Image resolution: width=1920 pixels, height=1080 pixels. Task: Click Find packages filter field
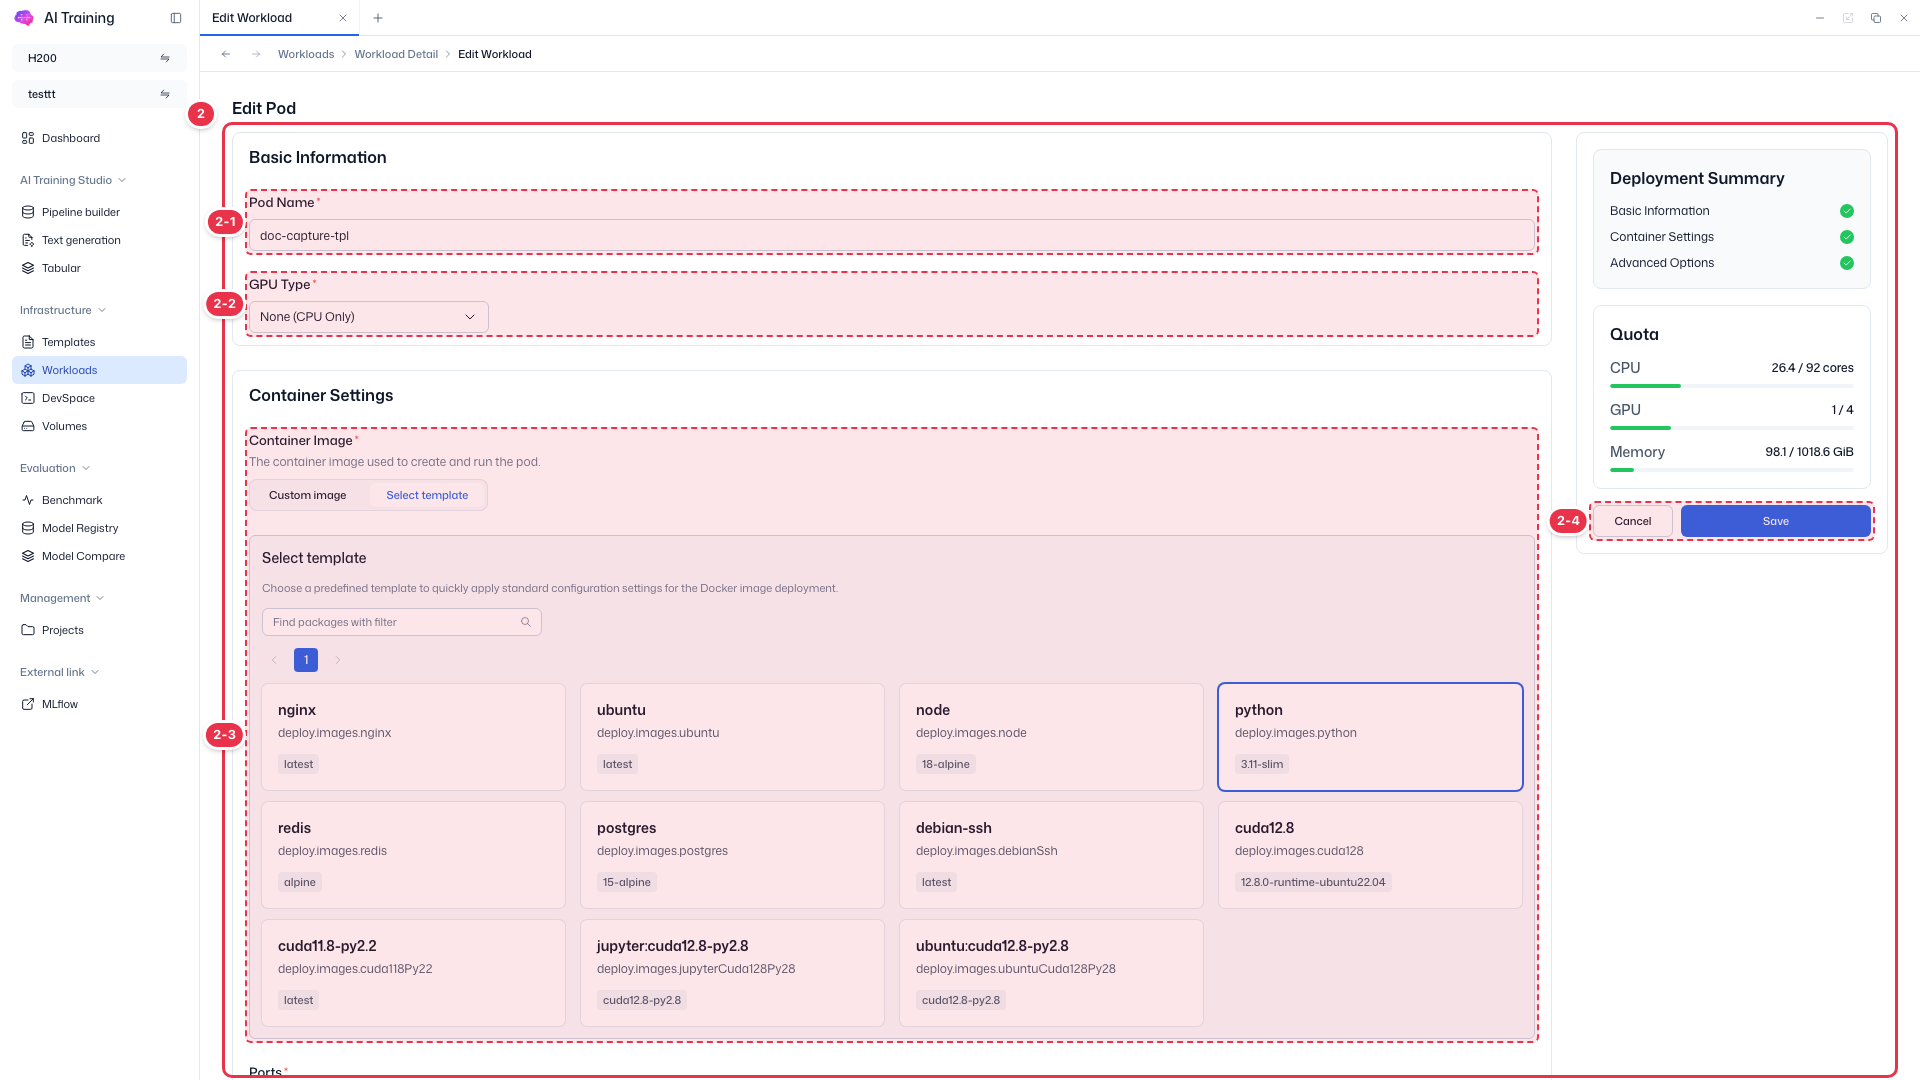point(402,622)
